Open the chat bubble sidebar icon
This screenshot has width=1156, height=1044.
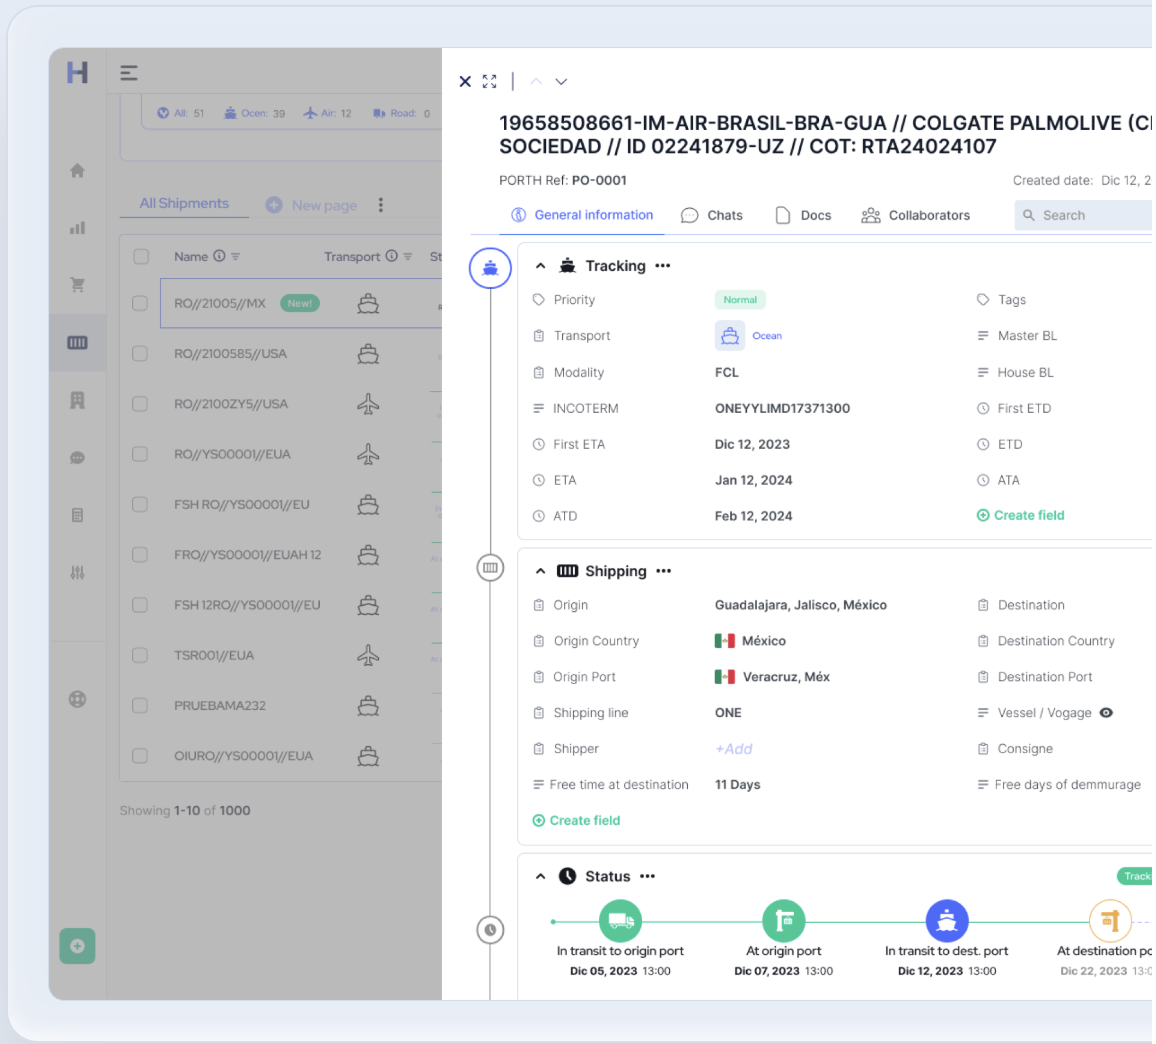click(x=77, y=458)
